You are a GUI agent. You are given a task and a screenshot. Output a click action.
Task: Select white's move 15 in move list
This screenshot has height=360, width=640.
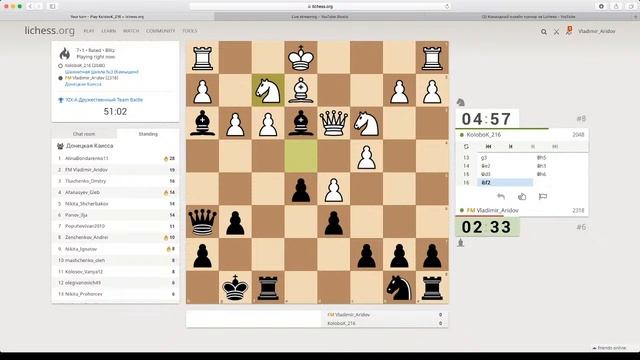(x=504, y=174)
